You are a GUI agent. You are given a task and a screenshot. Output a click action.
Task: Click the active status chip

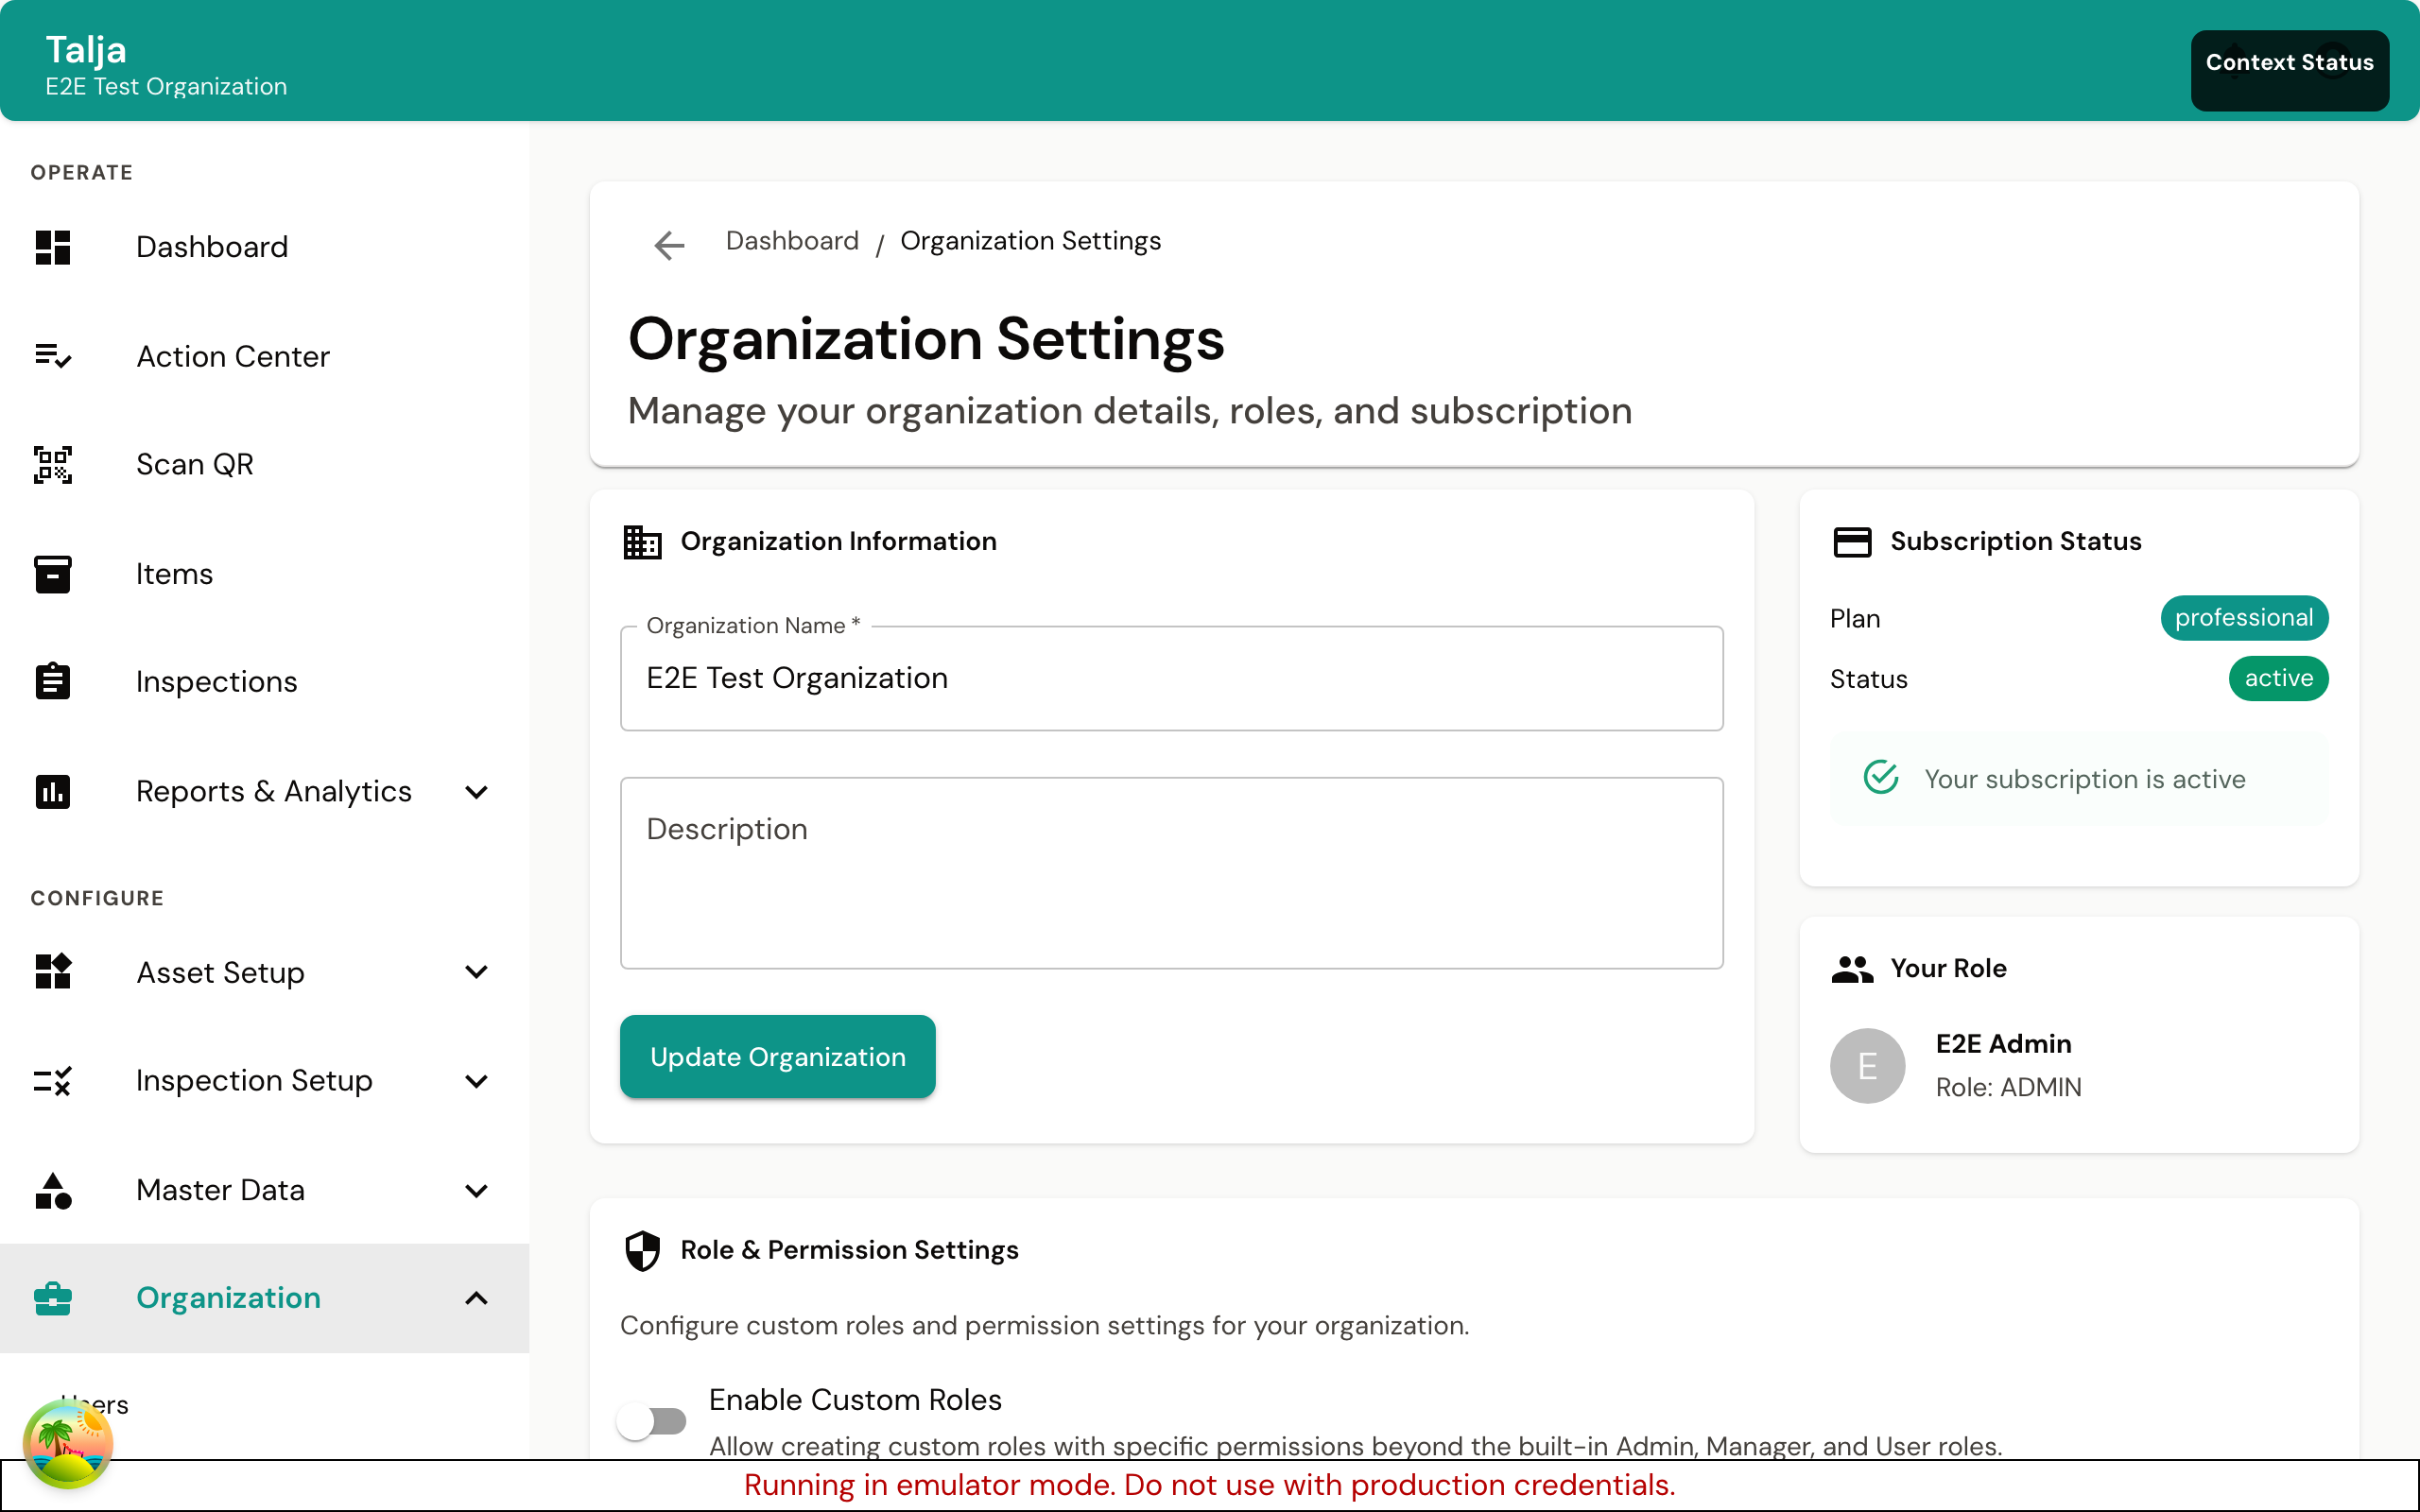point(2278,678)
